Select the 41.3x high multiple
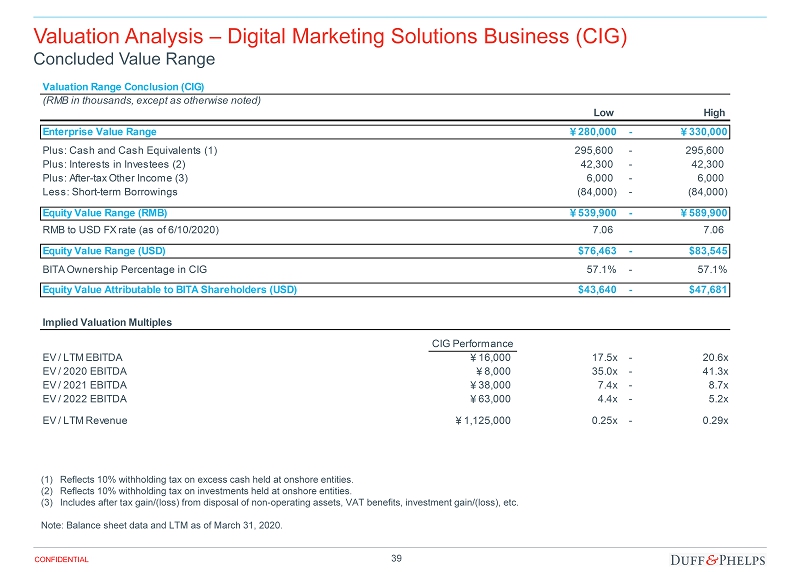 [715, 371]
